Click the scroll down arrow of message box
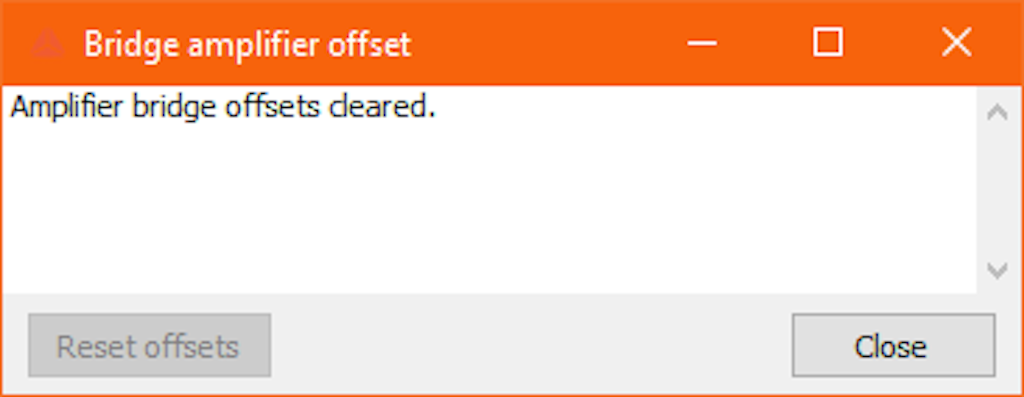1024x397 pixels. point(997,270)
